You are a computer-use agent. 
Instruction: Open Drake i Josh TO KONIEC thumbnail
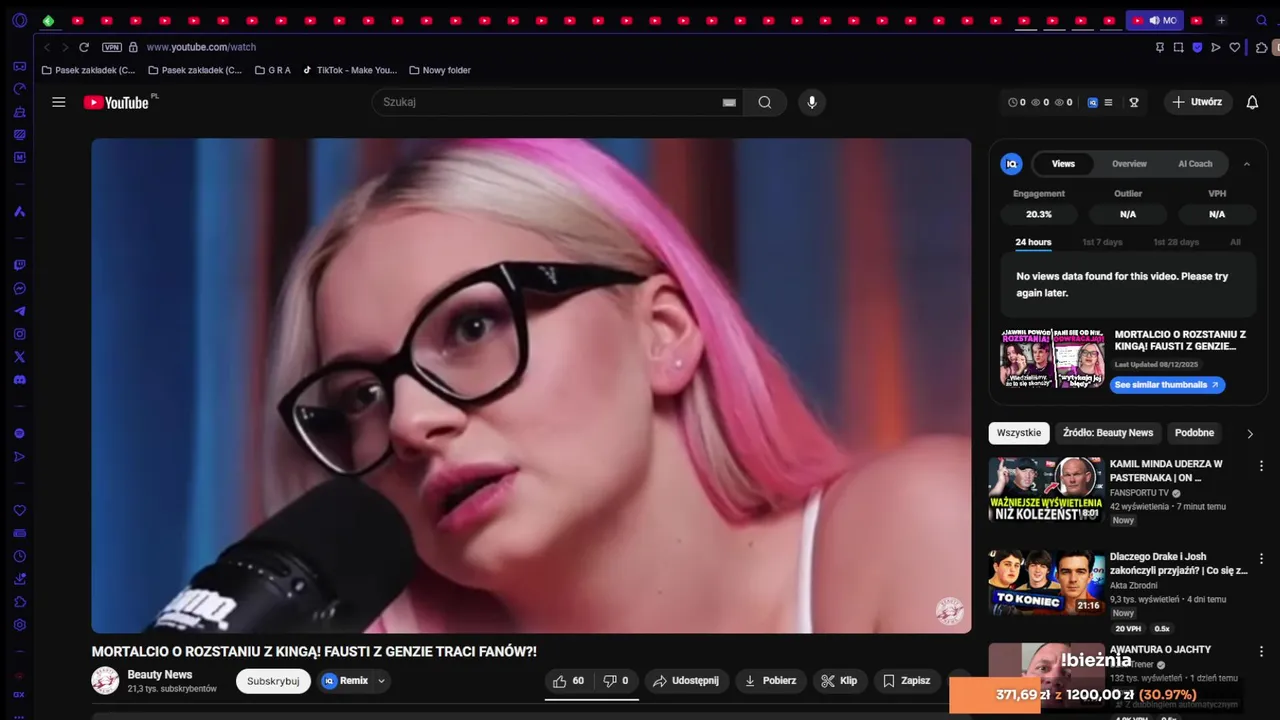click(1046, 582)
